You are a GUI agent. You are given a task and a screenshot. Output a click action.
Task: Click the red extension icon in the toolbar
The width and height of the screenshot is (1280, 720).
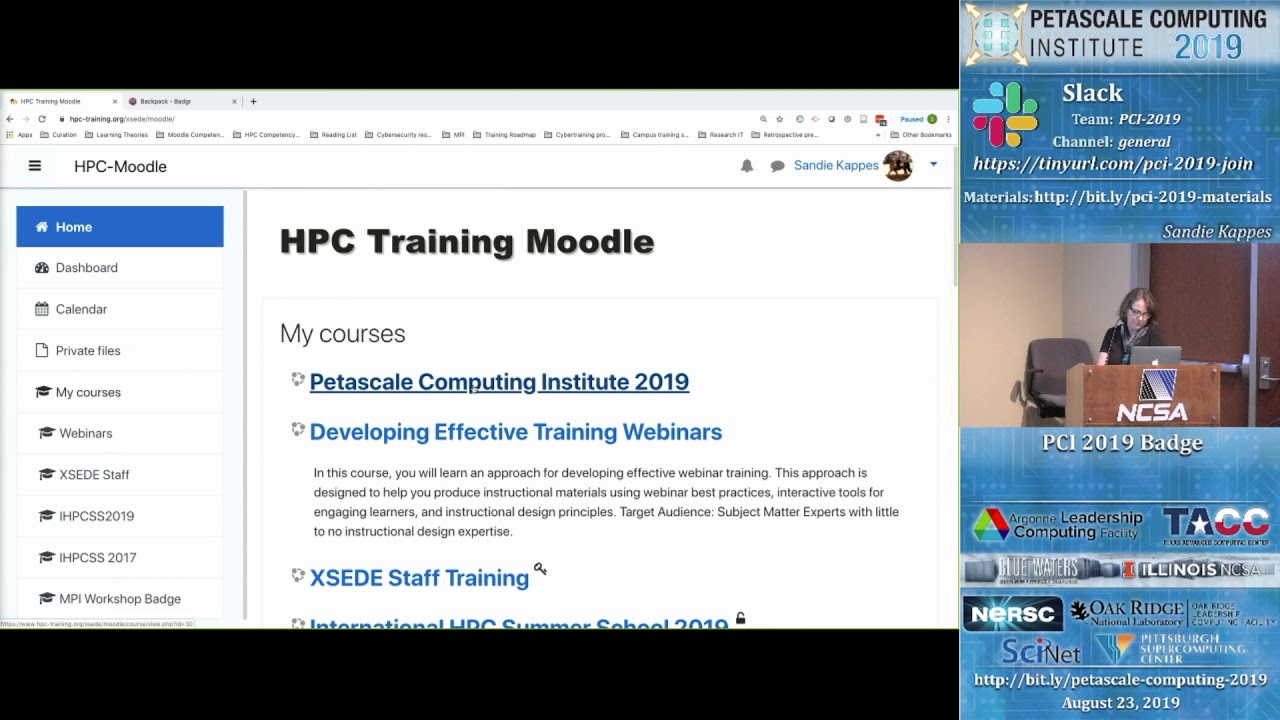point(880,119)
